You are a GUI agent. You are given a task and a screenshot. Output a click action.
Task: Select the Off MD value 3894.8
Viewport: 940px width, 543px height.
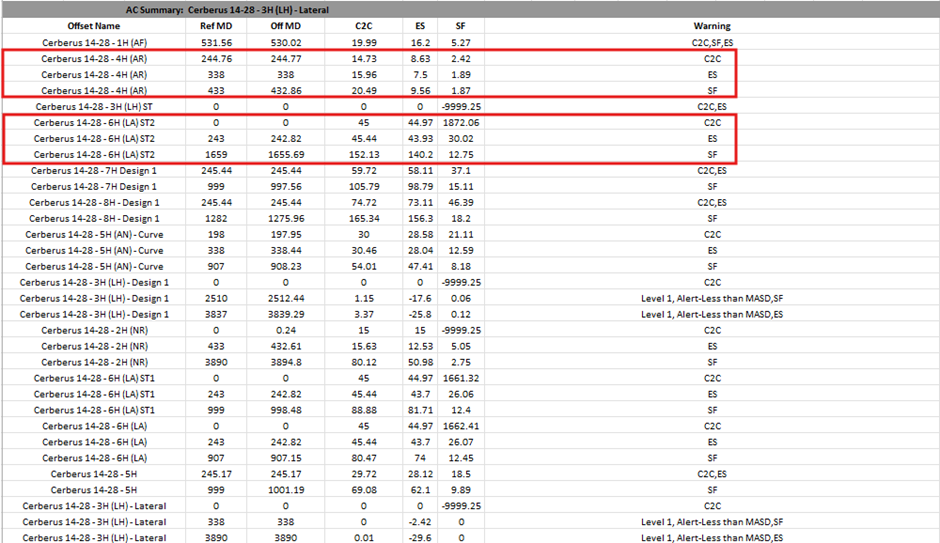pos(285,362)
